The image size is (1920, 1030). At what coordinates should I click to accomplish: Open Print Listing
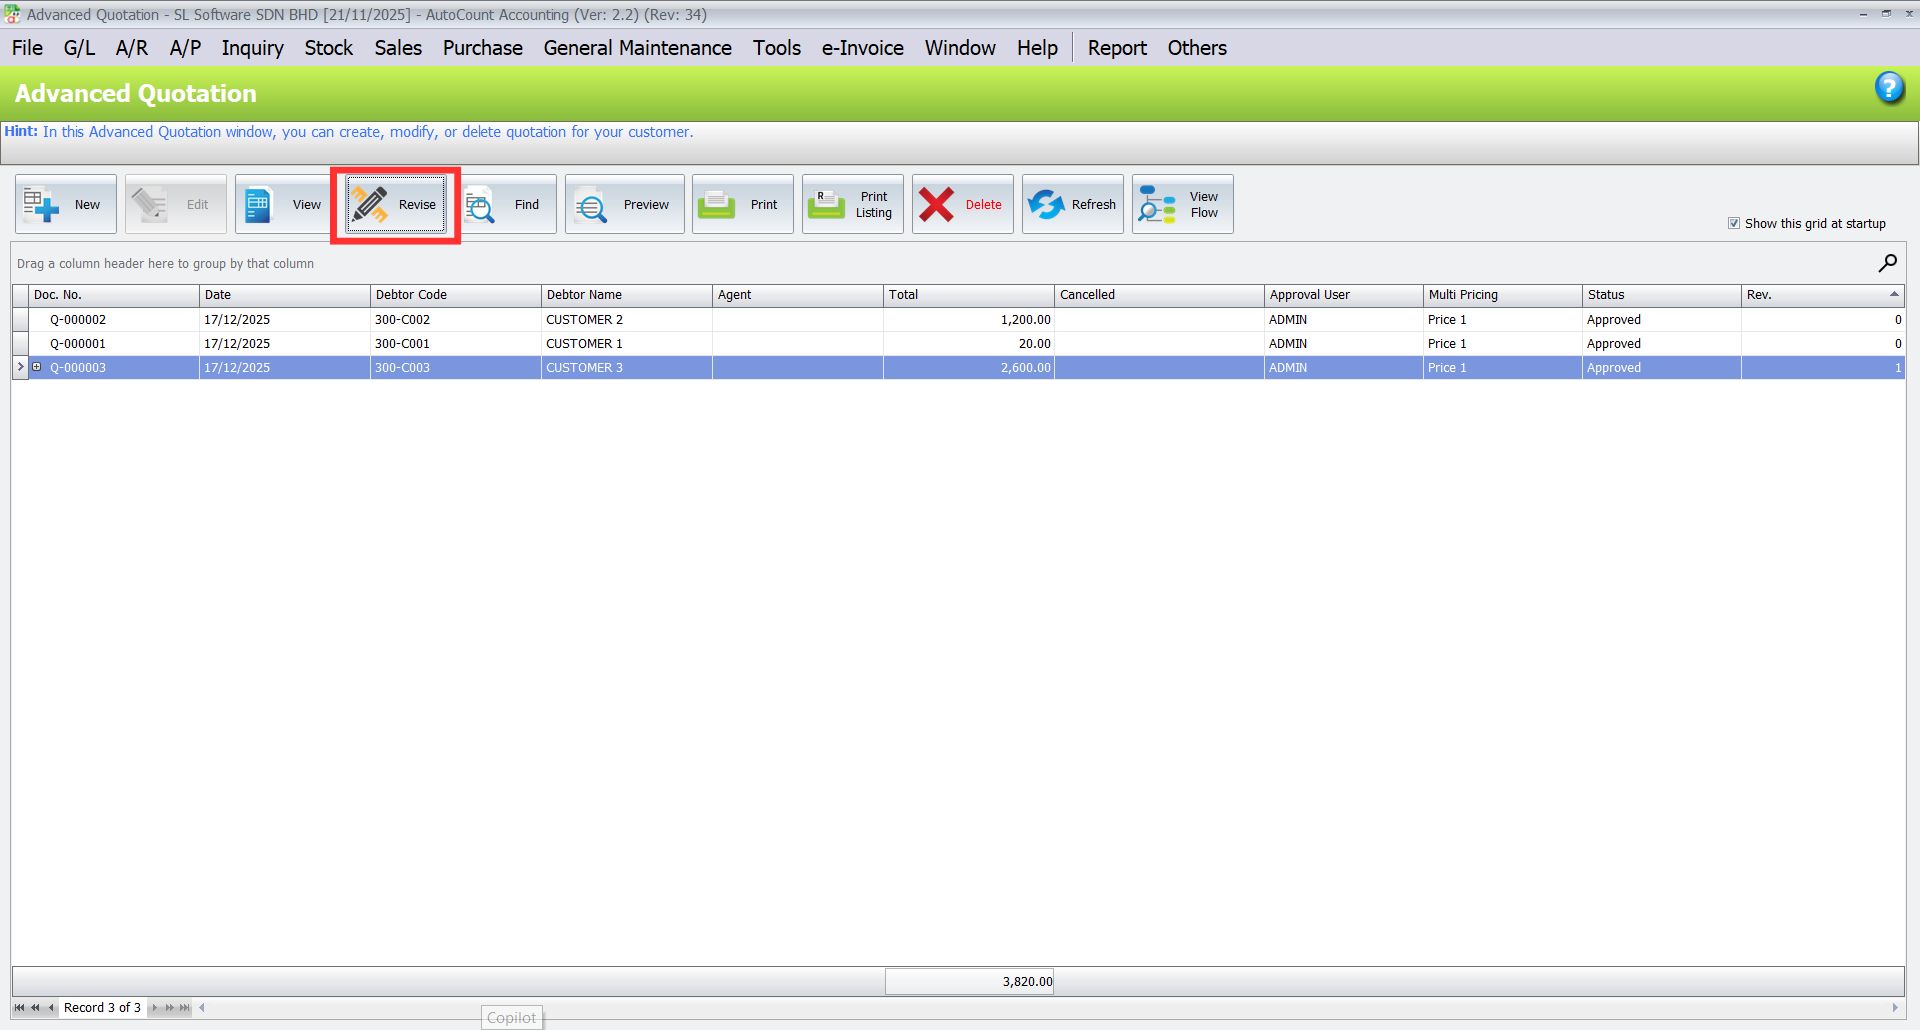tap(852, 203)
